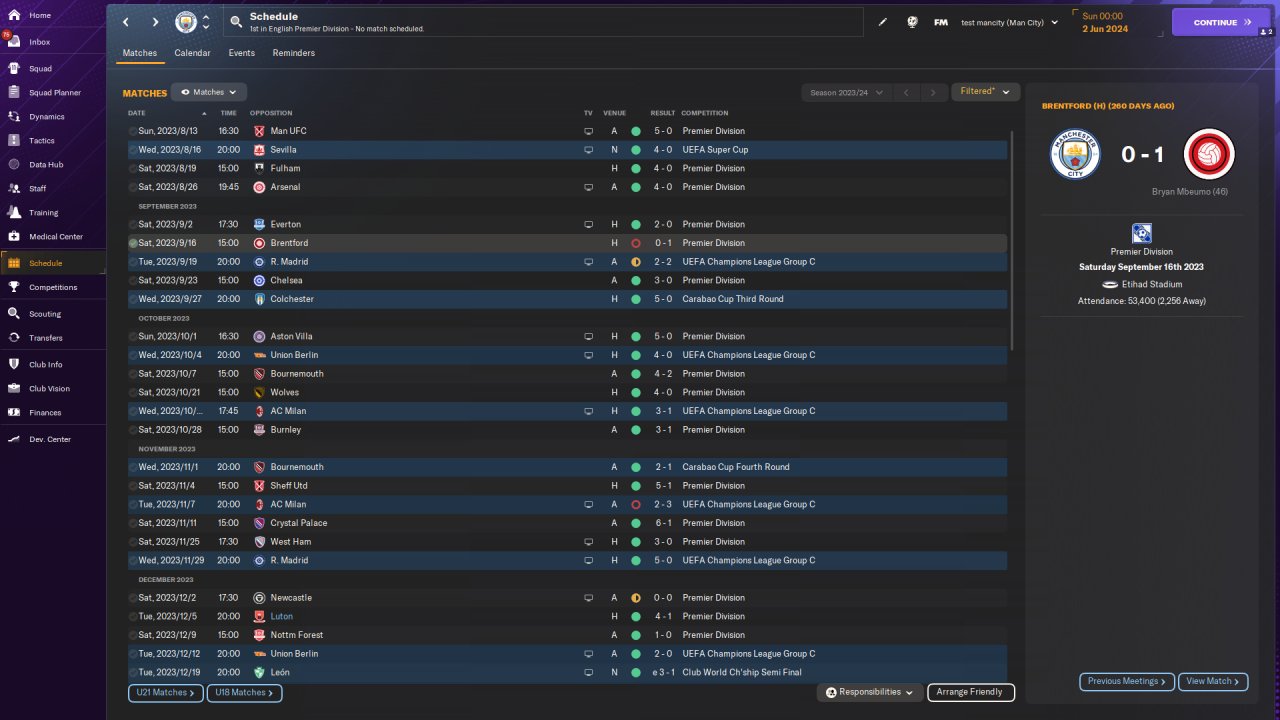
Task: Switch to the Calendar tab
Action: (x=192, y=53)
